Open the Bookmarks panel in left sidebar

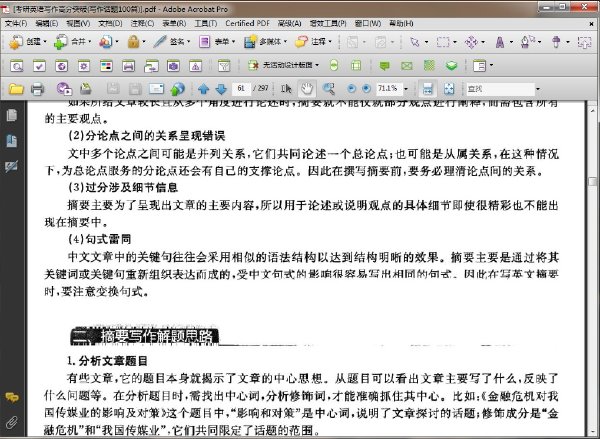coord(12,141)
